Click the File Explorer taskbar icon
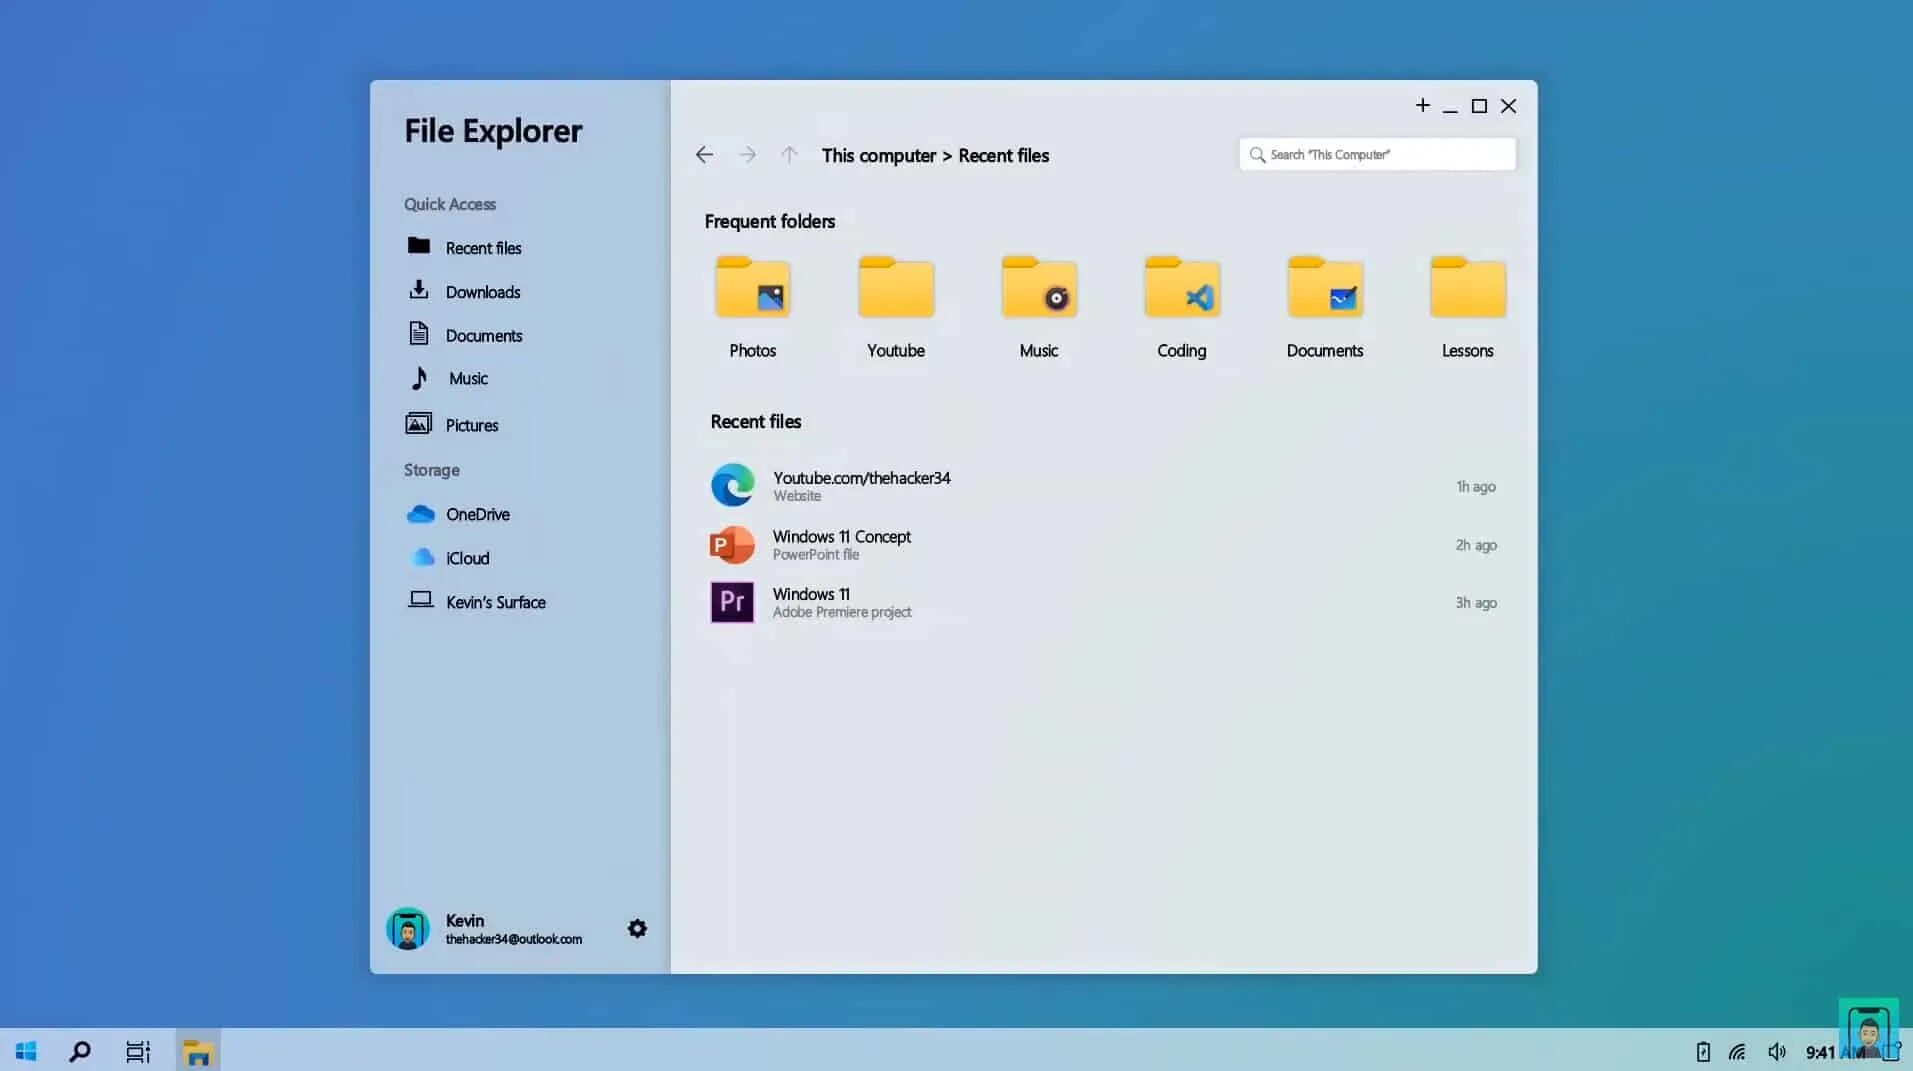Image resolution: width=1913 pixels, height=1071 pixels. click(198, 1051)
